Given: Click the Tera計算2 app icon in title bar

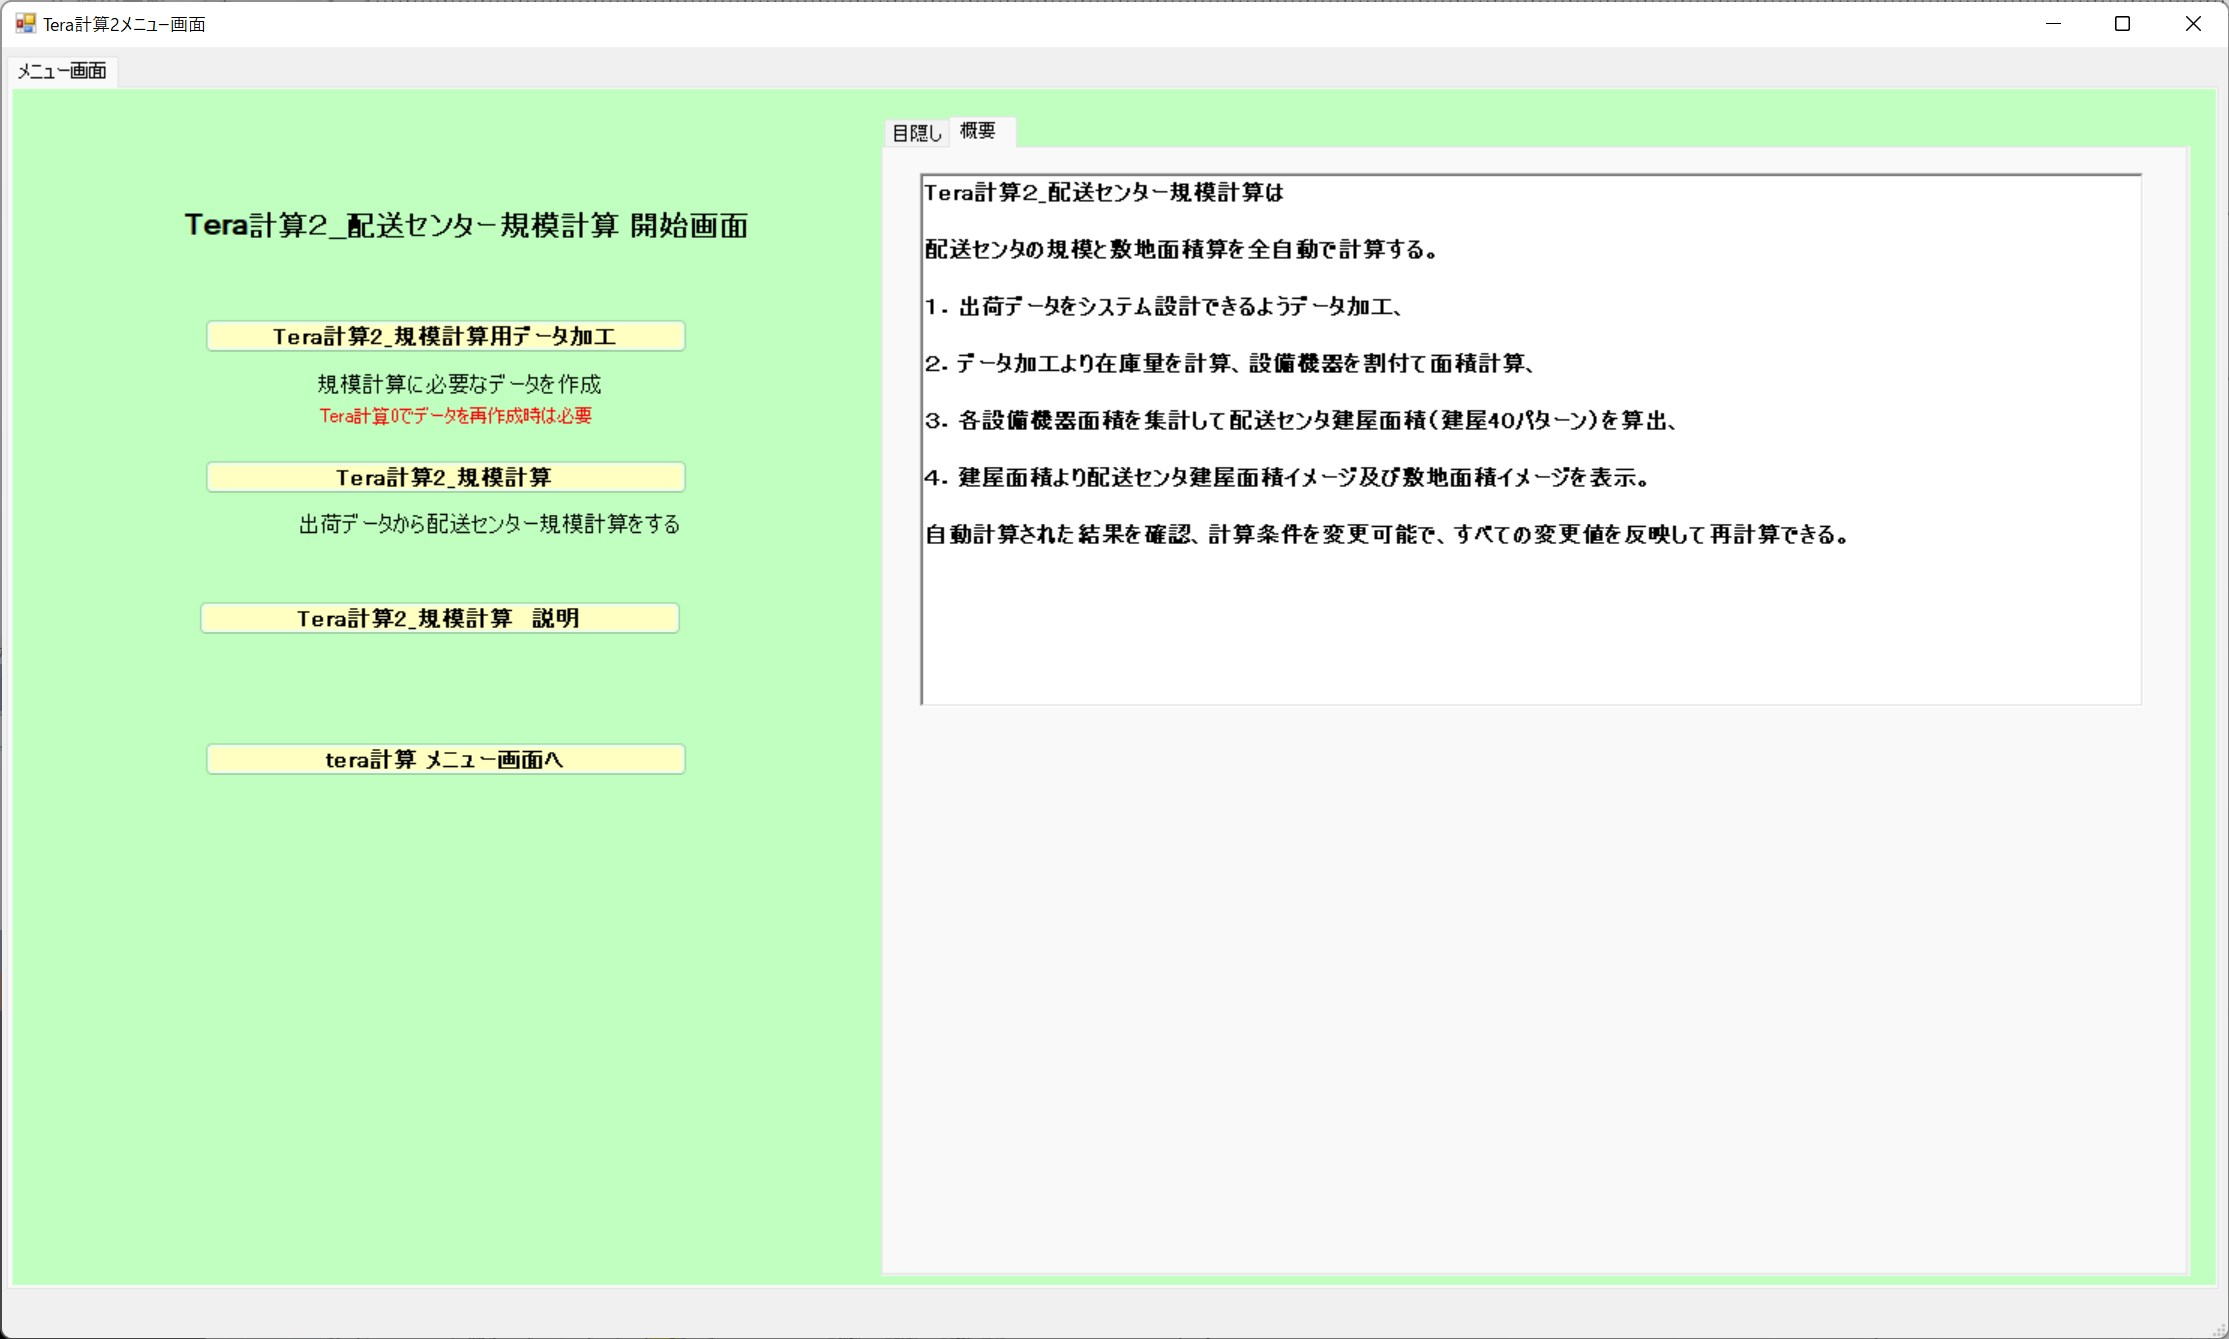Looking at the screenshot, I should coord(25,23).
